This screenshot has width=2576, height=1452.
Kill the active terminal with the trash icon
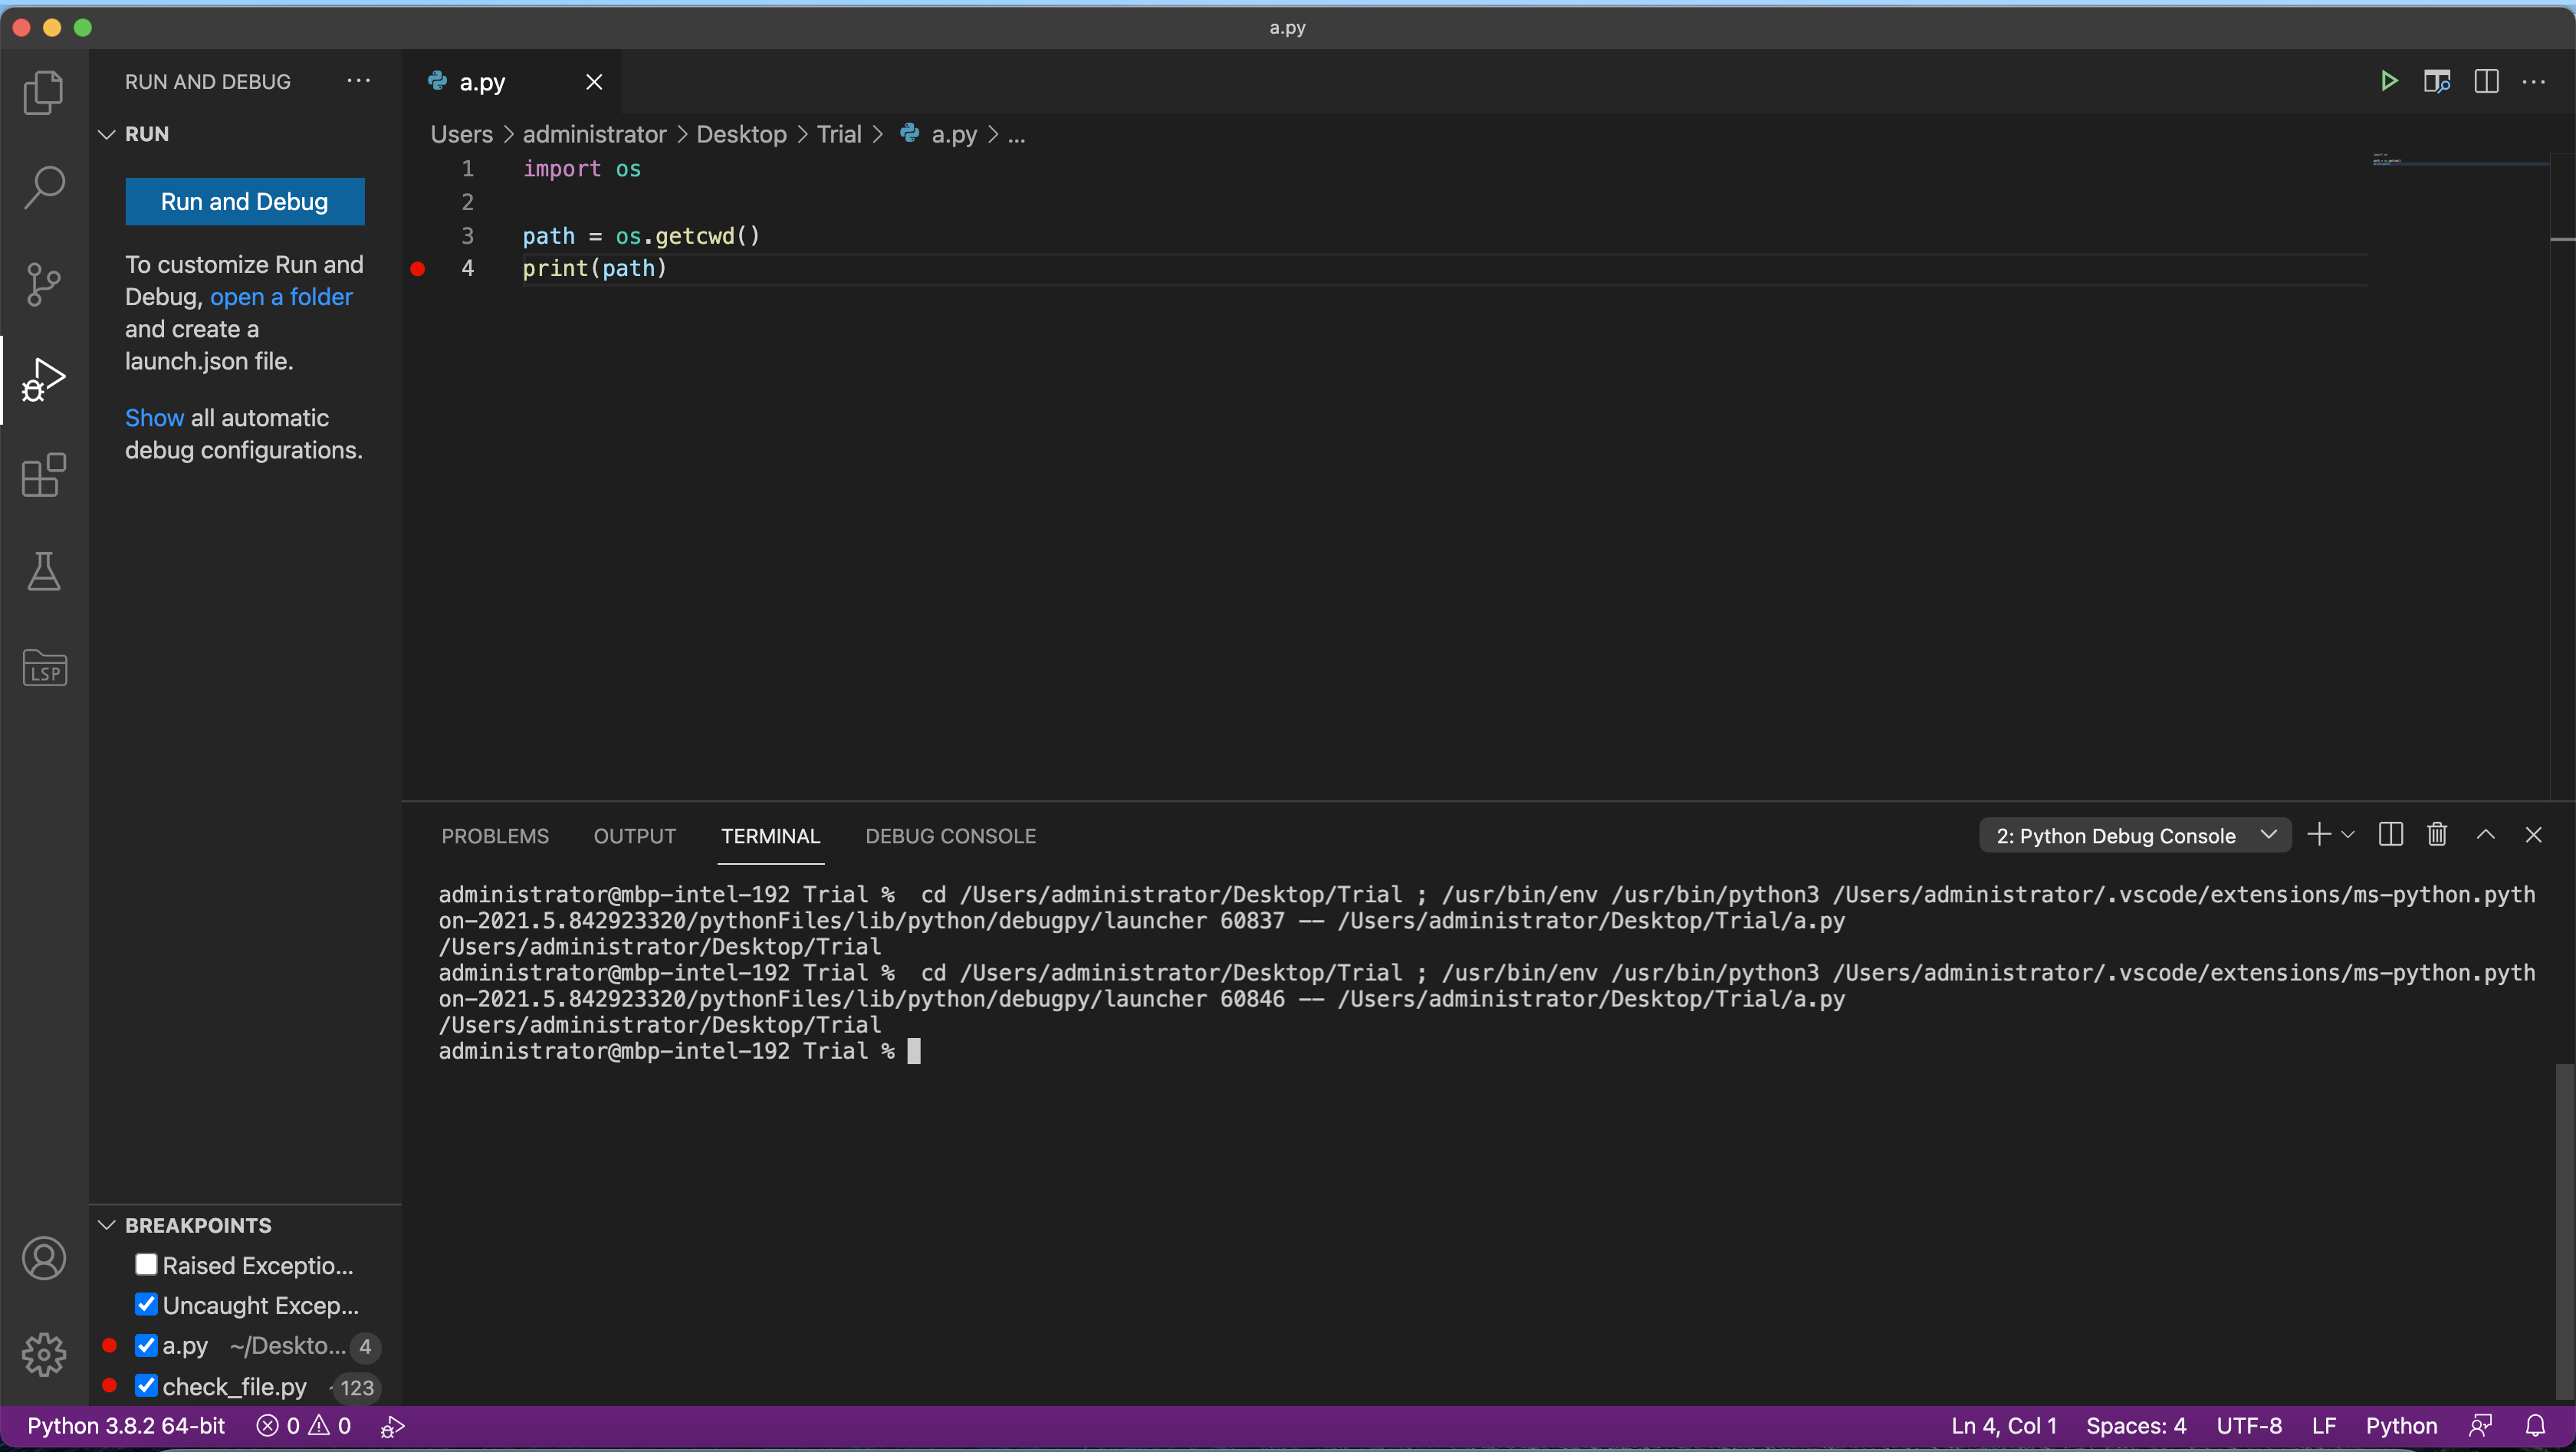2437,834
